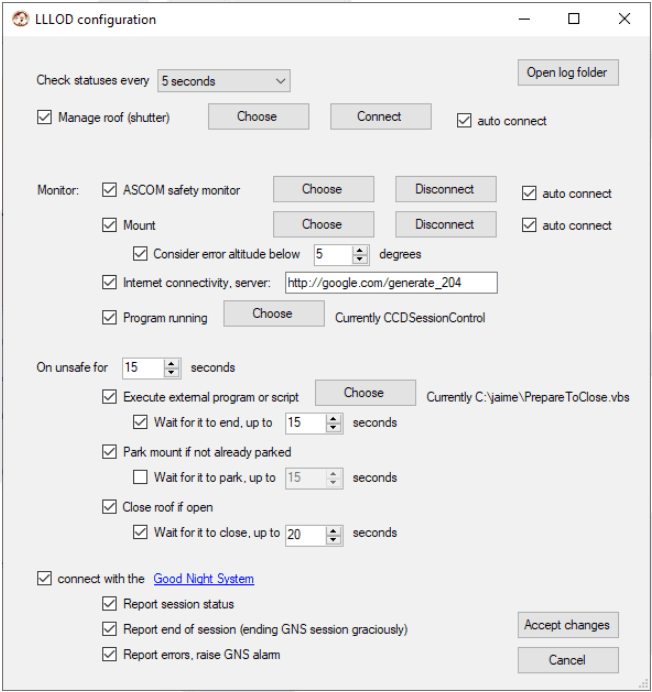The width and height of the screenshot is (652, 692).
Task: Uncheck ASCOM safety monitor checkbox
Action: click(109, 190)
